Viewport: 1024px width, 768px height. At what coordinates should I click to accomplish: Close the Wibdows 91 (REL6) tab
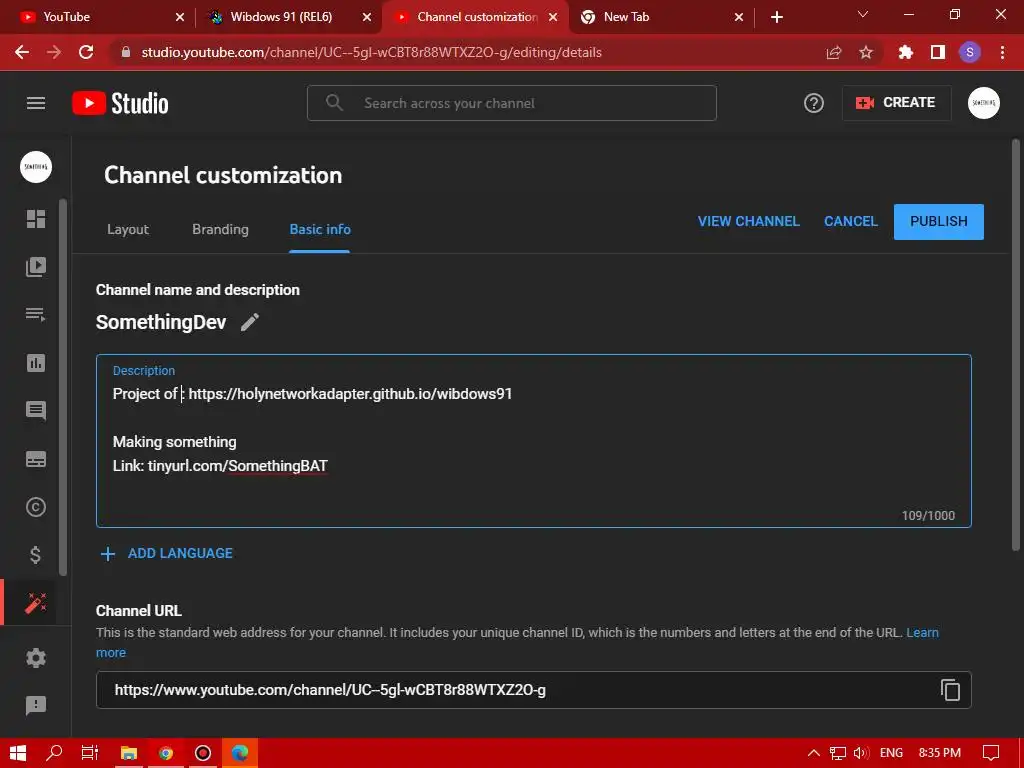click(367, 17)
